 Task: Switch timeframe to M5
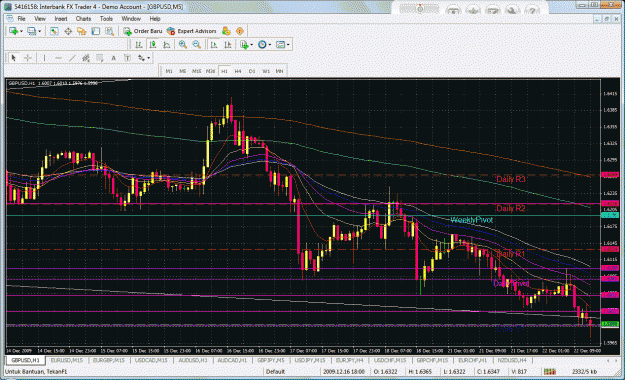point(183,71)
